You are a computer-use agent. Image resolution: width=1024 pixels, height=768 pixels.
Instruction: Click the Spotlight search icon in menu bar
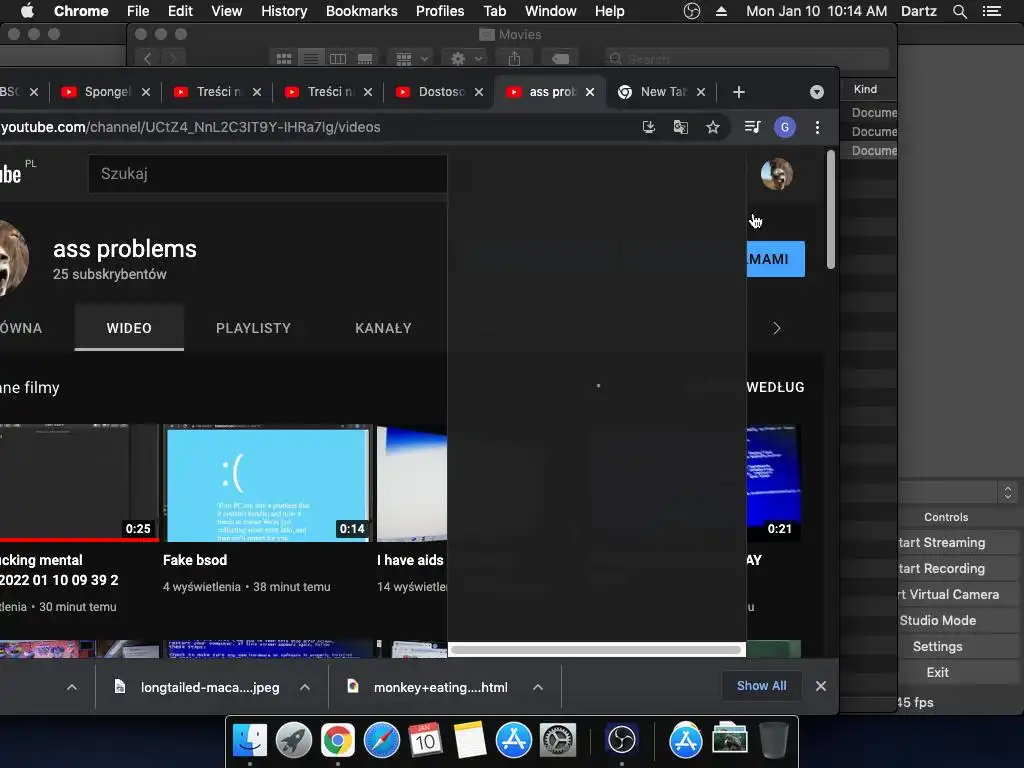point(959,11)
